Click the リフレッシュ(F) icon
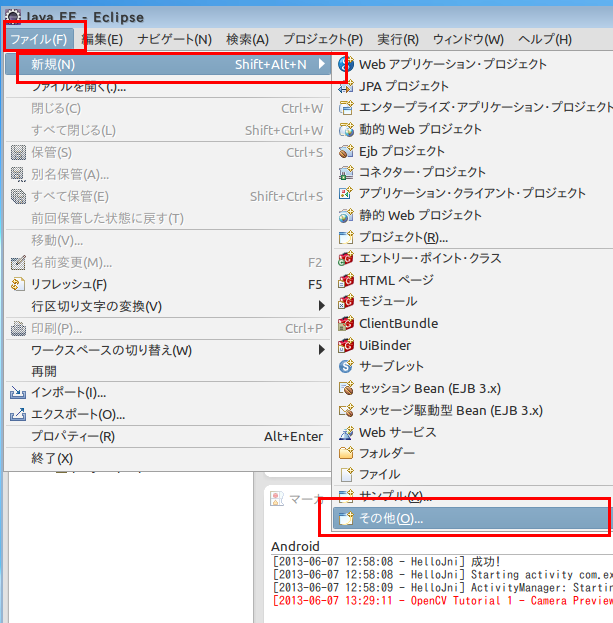 (18, 284)
